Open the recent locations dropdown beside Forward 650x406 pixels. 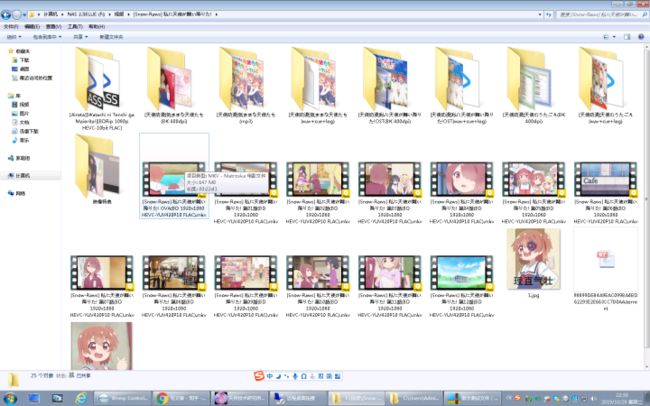(x=24, y=15)
